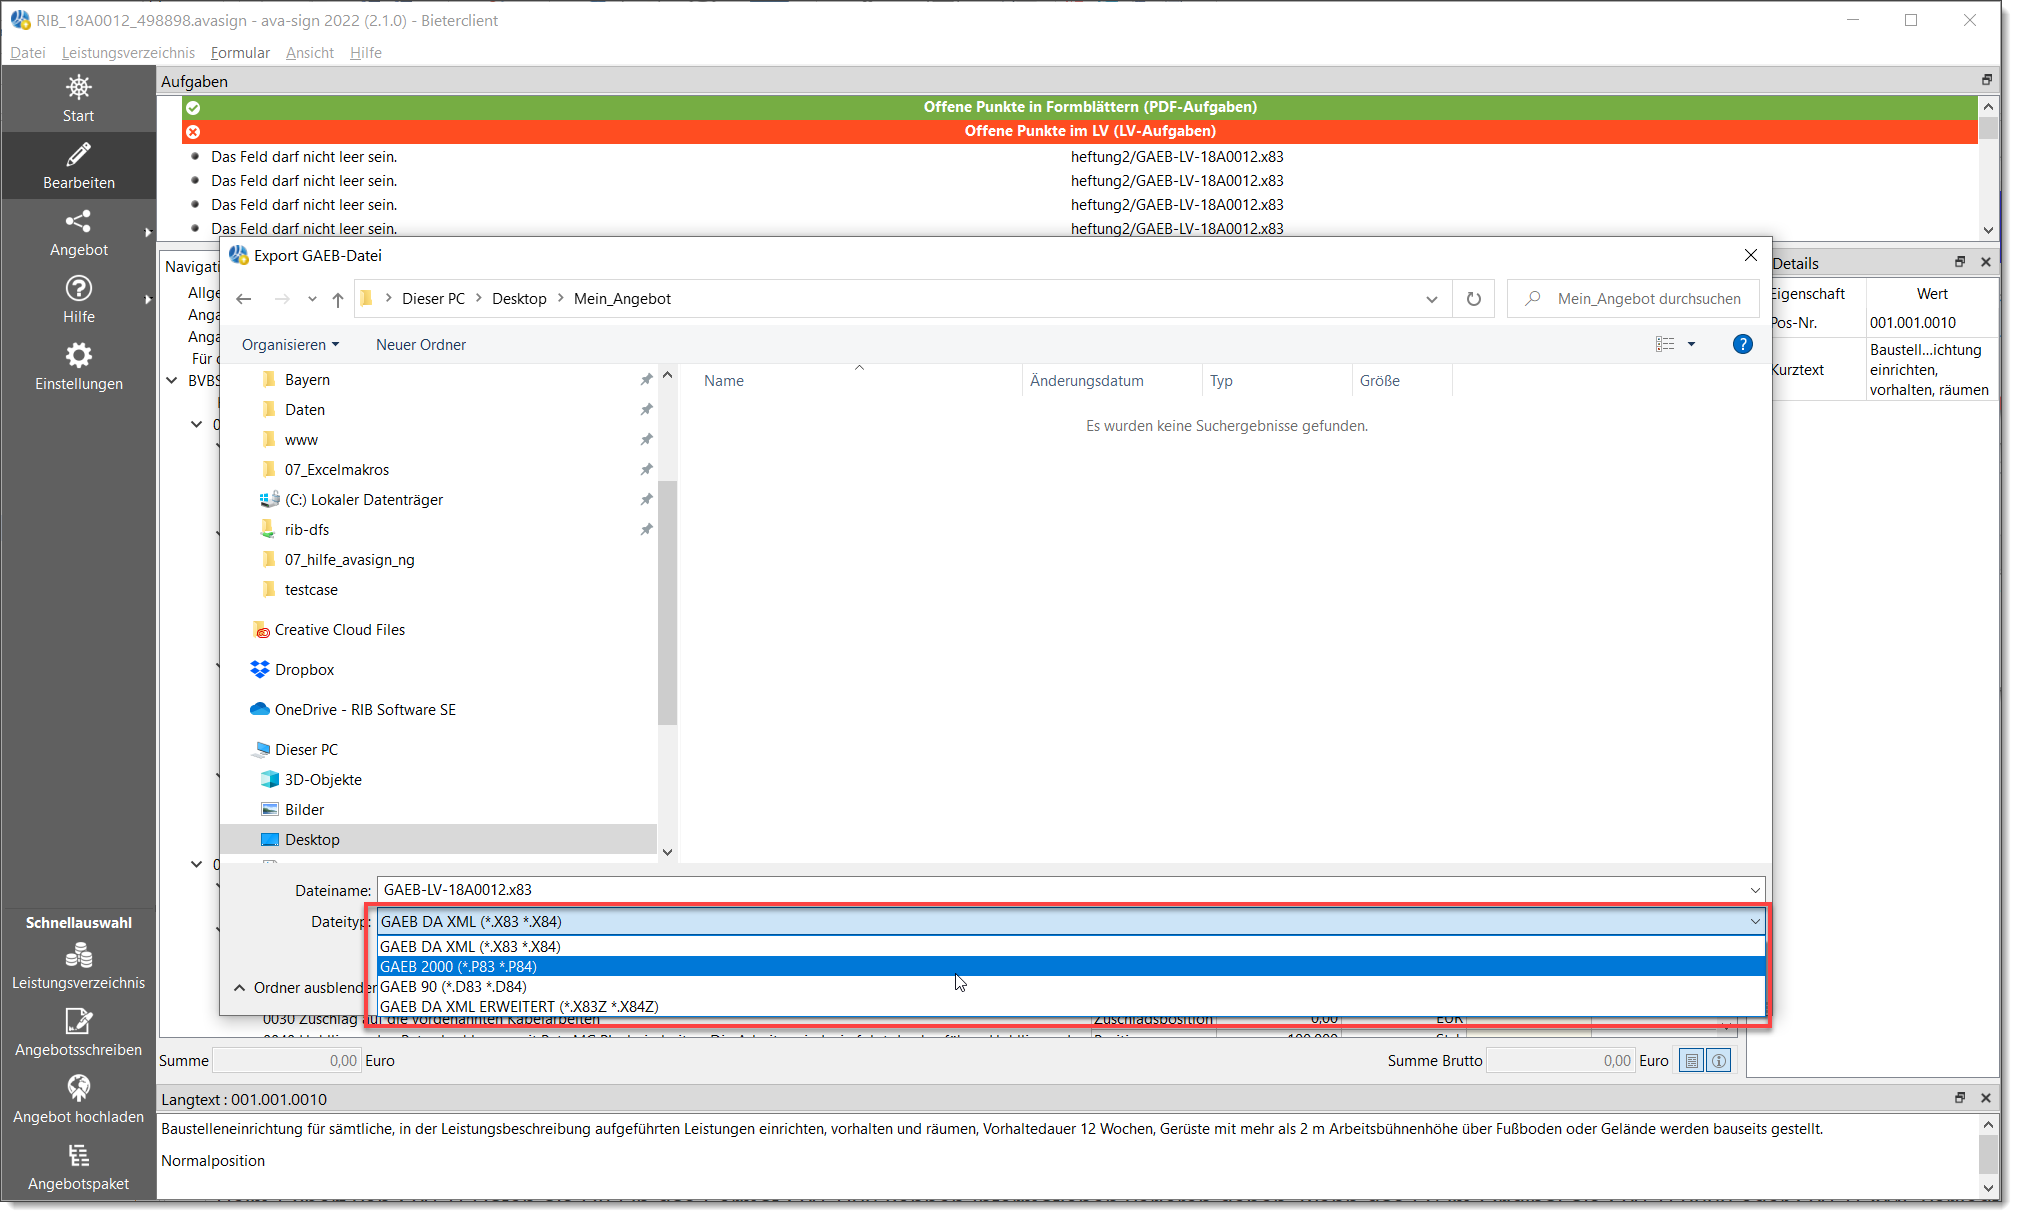Open the Formular menu
The height and width of the screenshot is (1217, 2017).
[240, 53]
